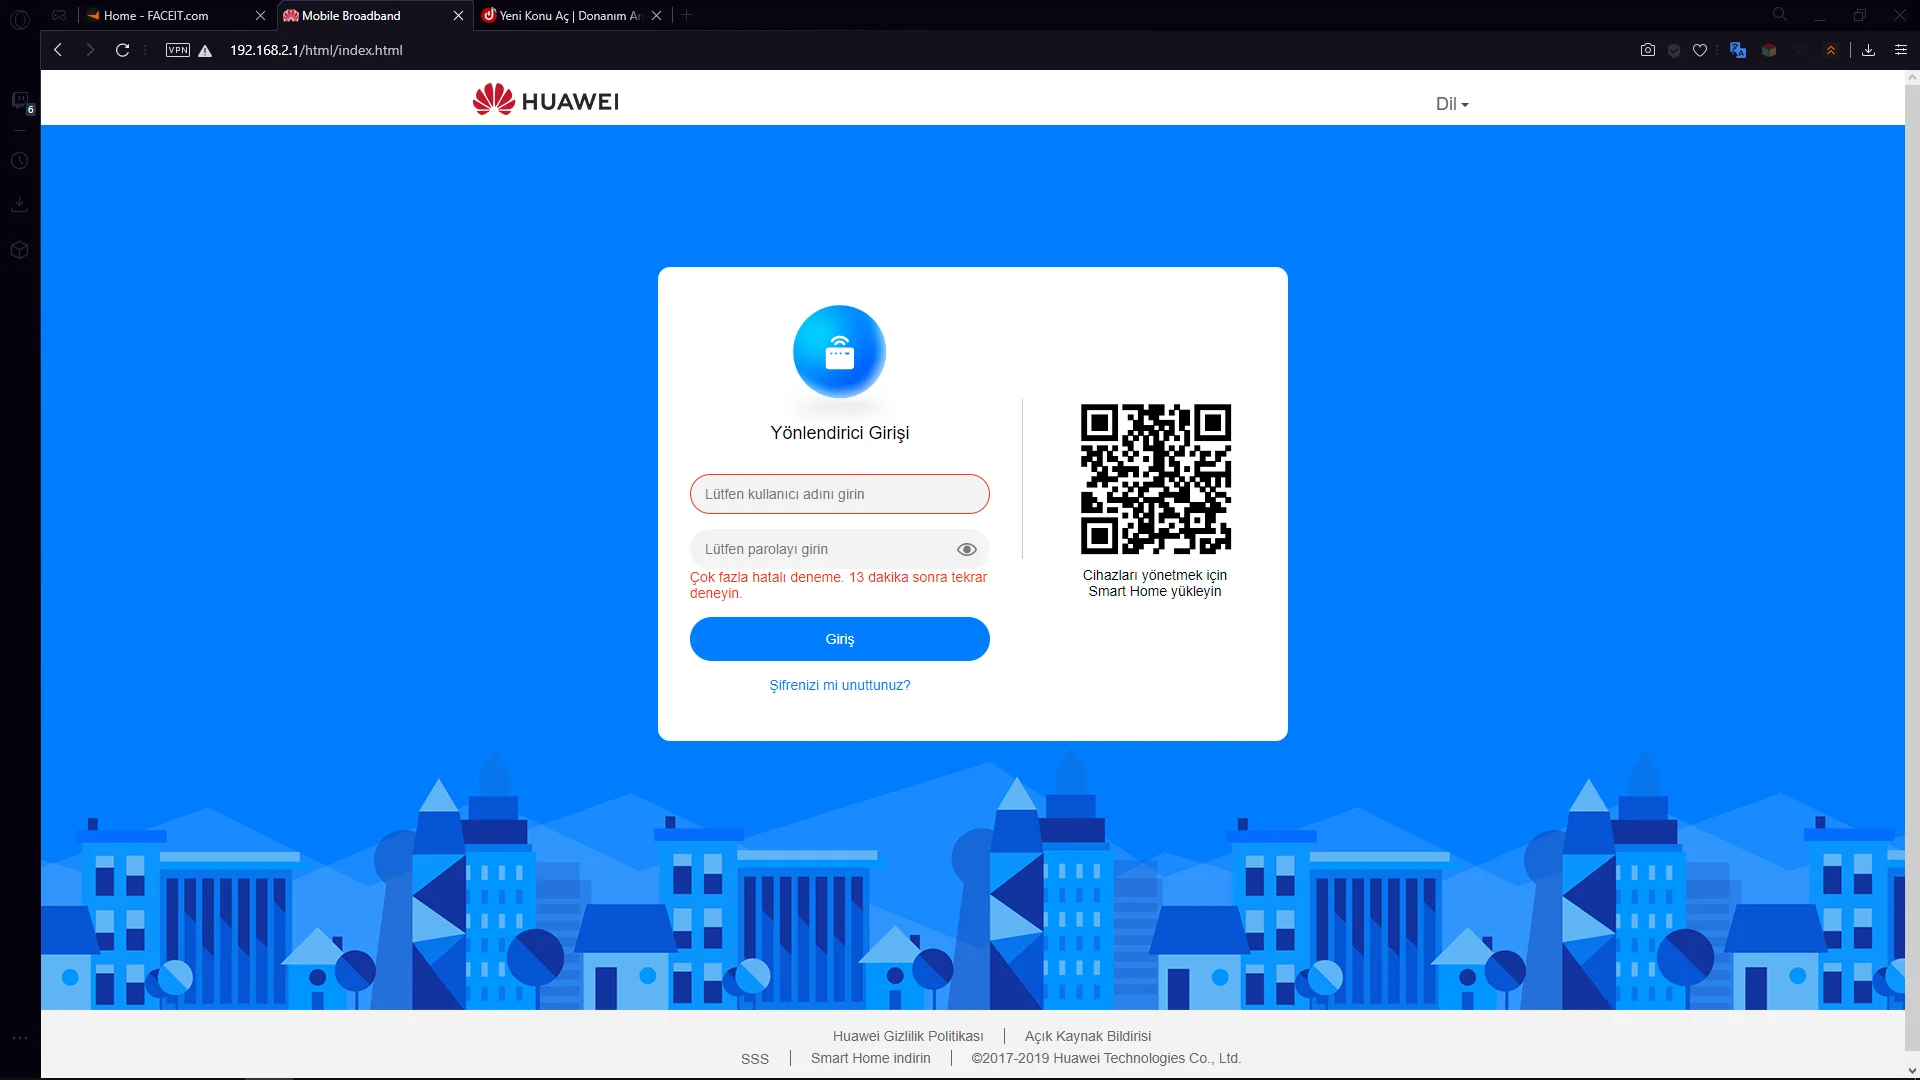Open Twitch panel in sidebar
The height and width of the screenshot is (1080, 1920).
click(x=20, y=100)
